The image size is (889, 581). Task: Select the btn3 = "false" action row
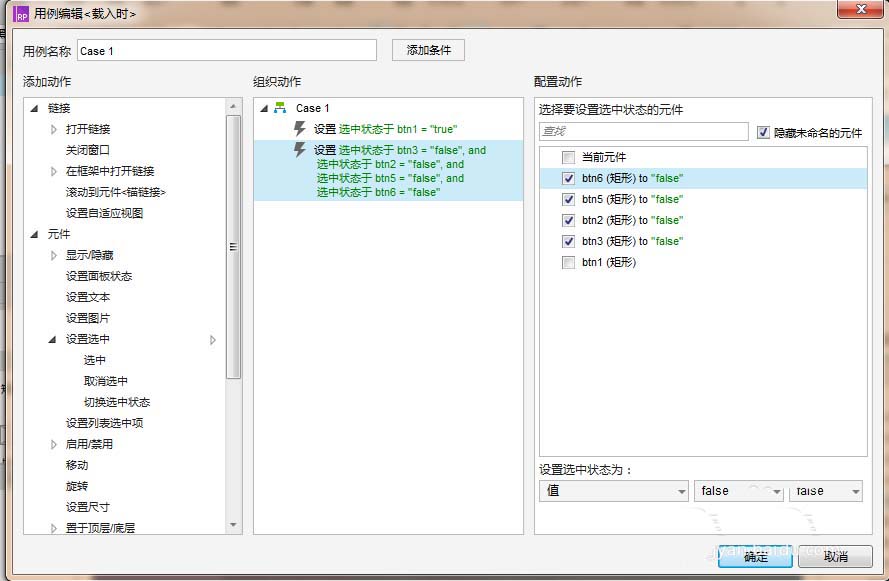point(388,171)
